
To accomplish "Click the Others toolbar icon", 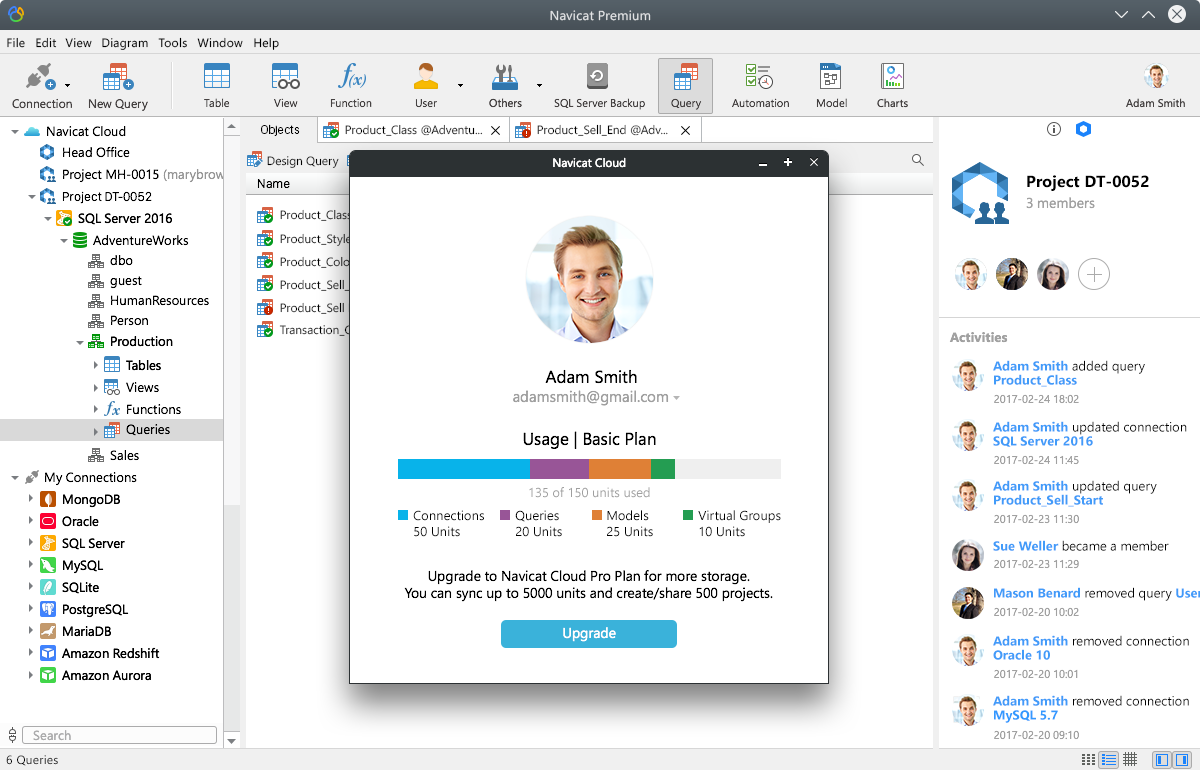I will [505, 86].
